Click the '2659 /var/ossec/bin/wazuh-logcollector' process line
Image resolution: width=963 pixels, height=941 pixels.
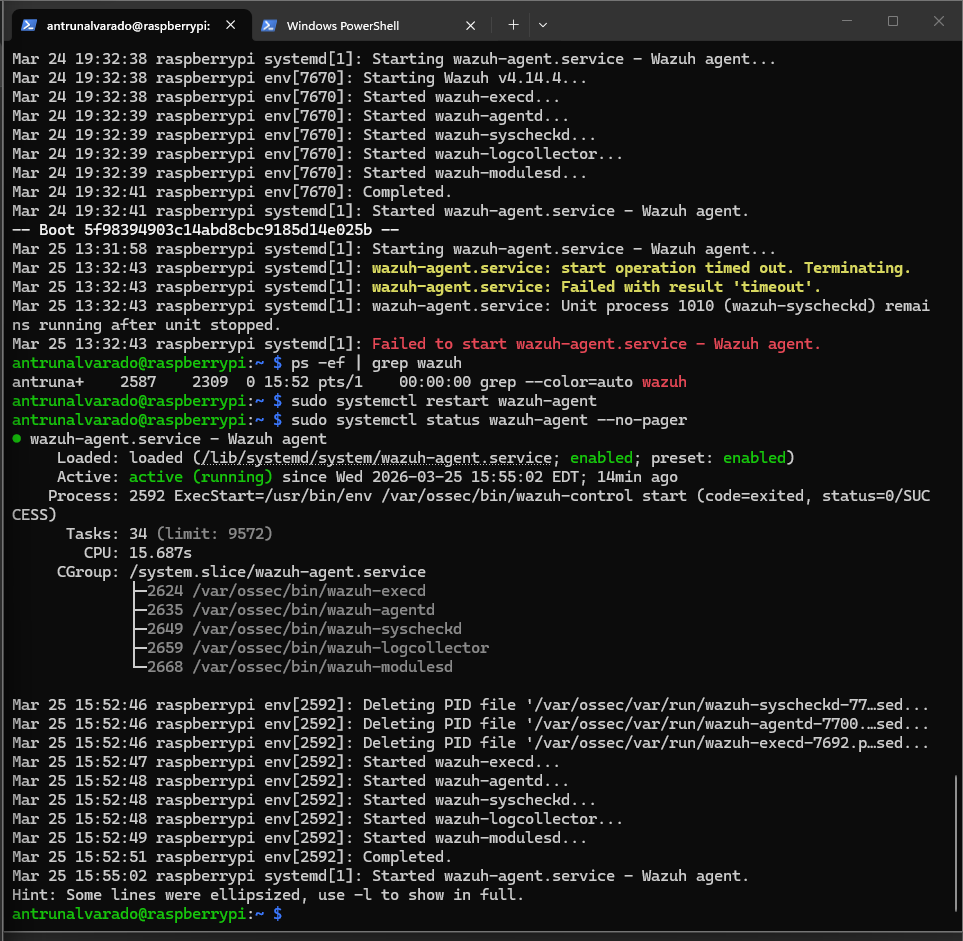click(318, 648)
